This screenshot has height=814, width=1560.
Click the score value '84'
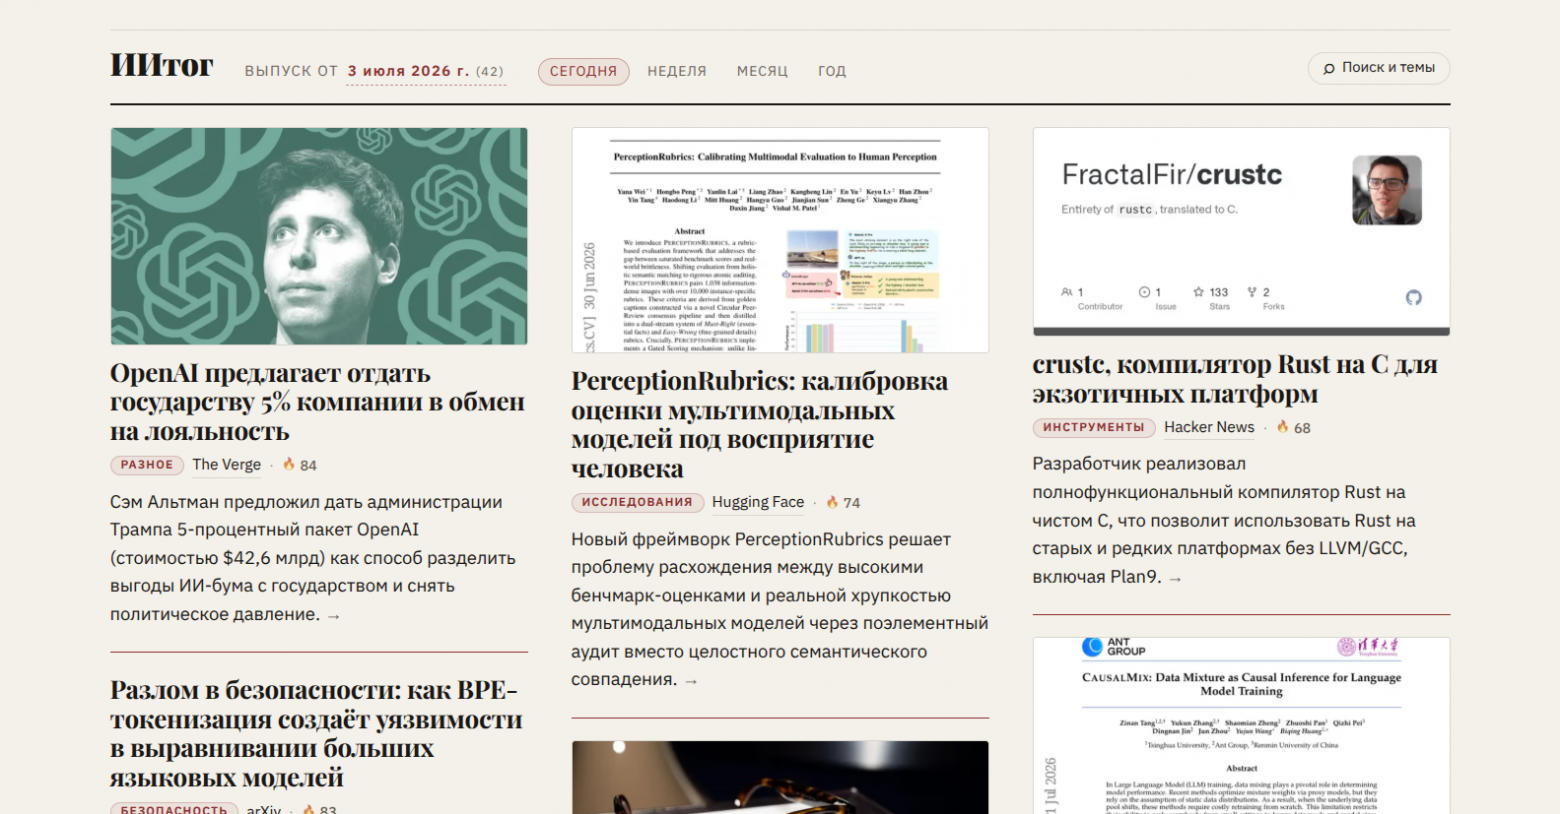[x=308, y=465]
